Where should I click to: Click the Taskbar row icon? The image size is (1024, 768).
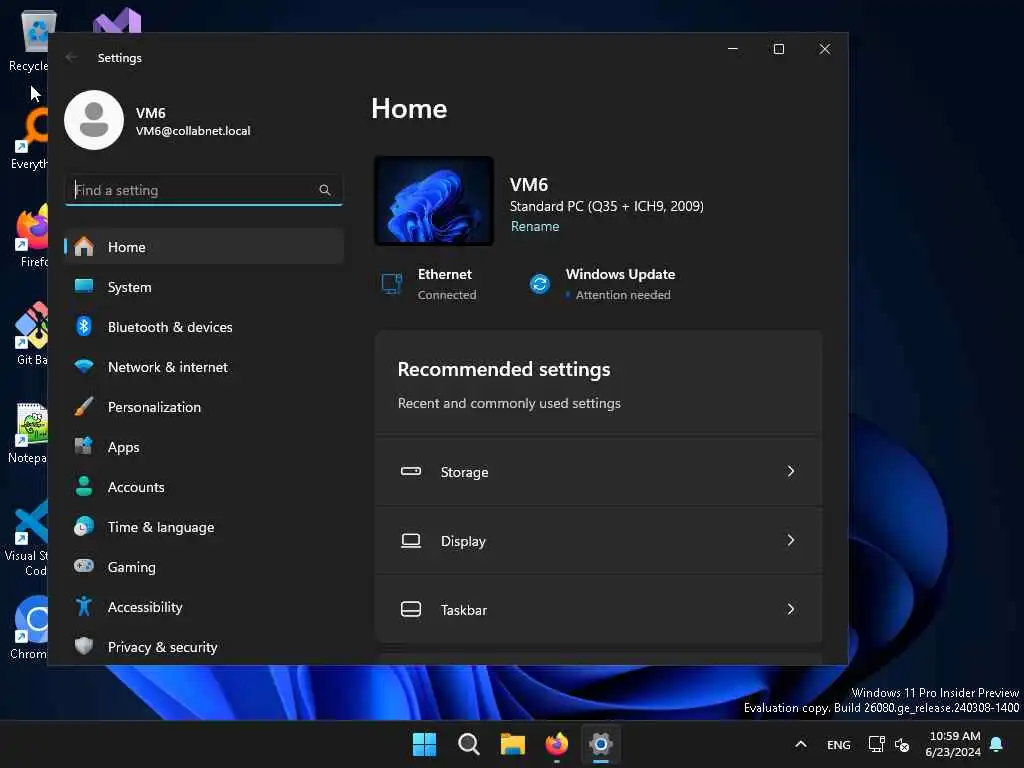[x=411, y=609]
